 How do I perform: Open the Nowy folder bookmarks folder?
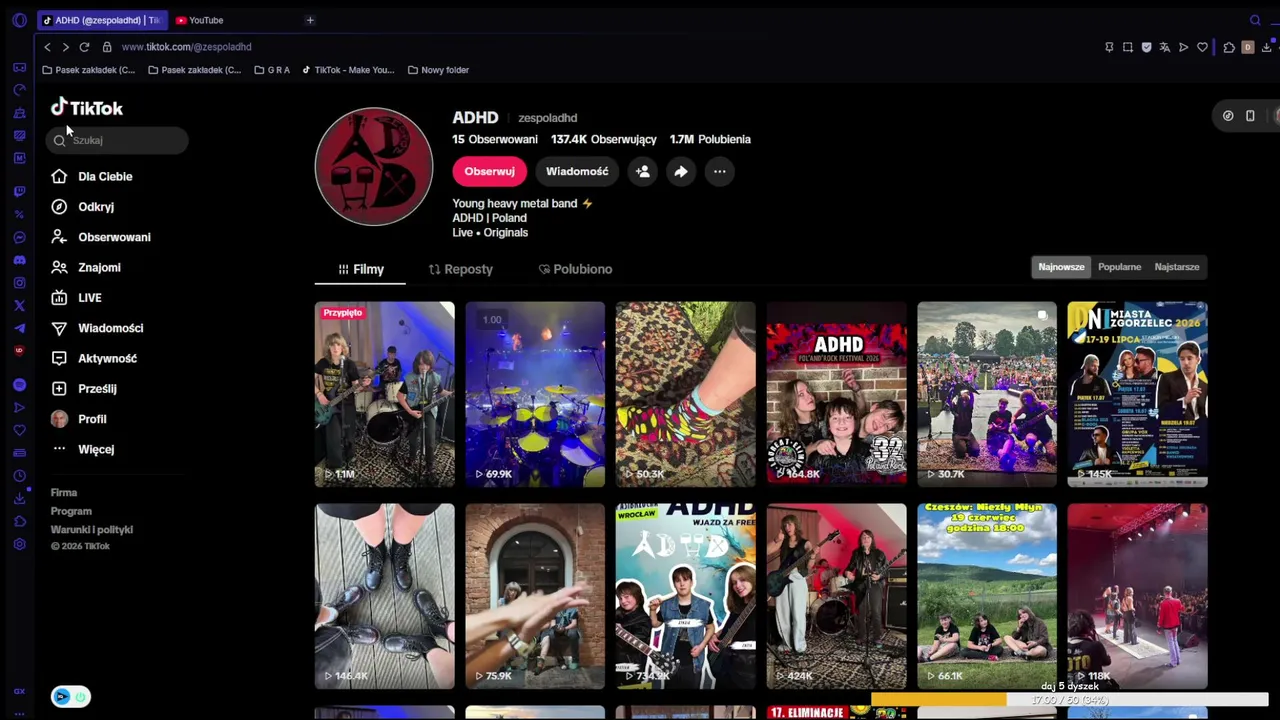[439, 70]
